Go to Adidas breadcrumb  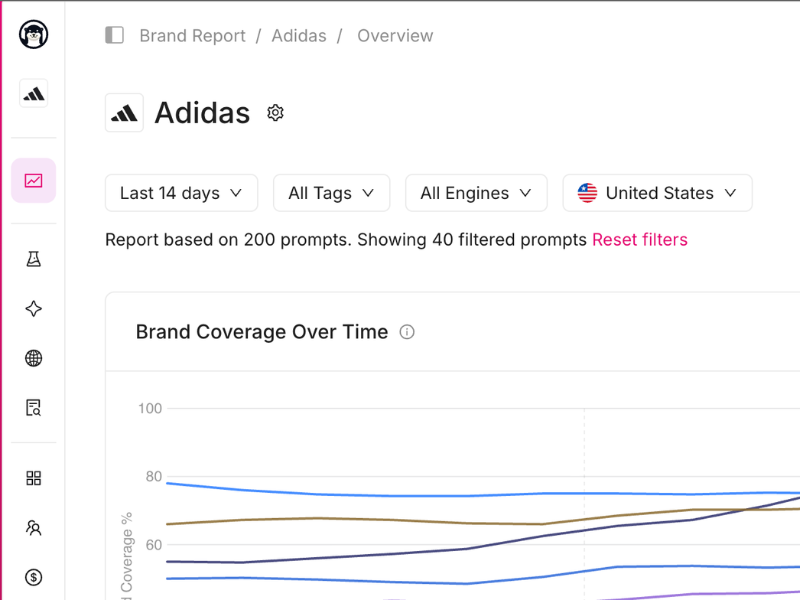[299, 36]
